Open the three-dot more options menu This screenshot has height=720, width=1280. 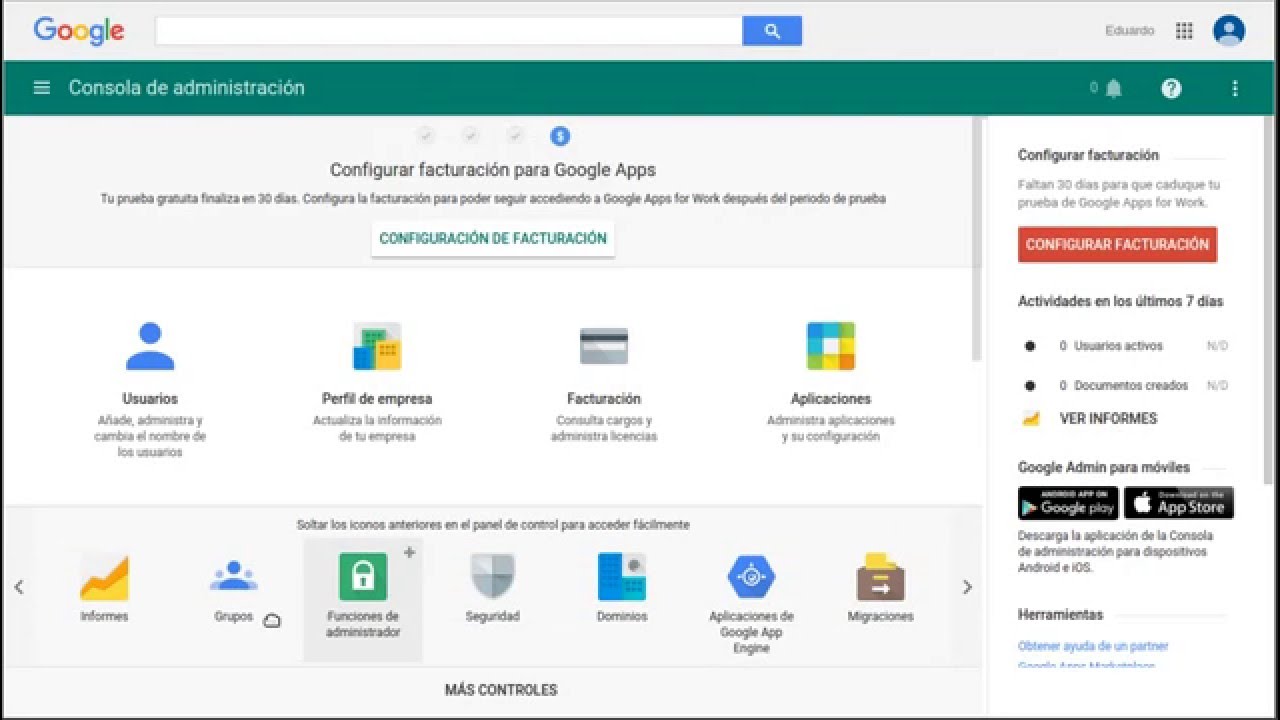click(1235, 88)
